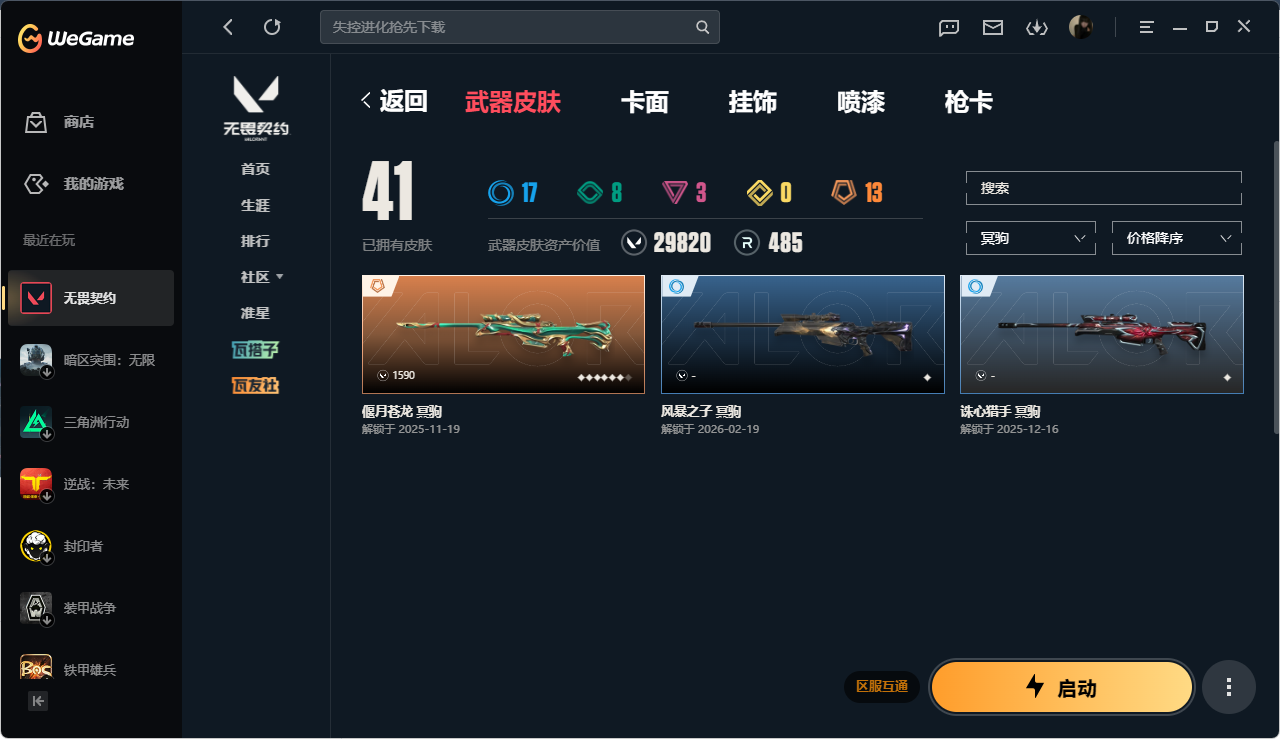
Task: Click the 解锁于 2025-12-16 date text
Action: (x=1009, y=429)
